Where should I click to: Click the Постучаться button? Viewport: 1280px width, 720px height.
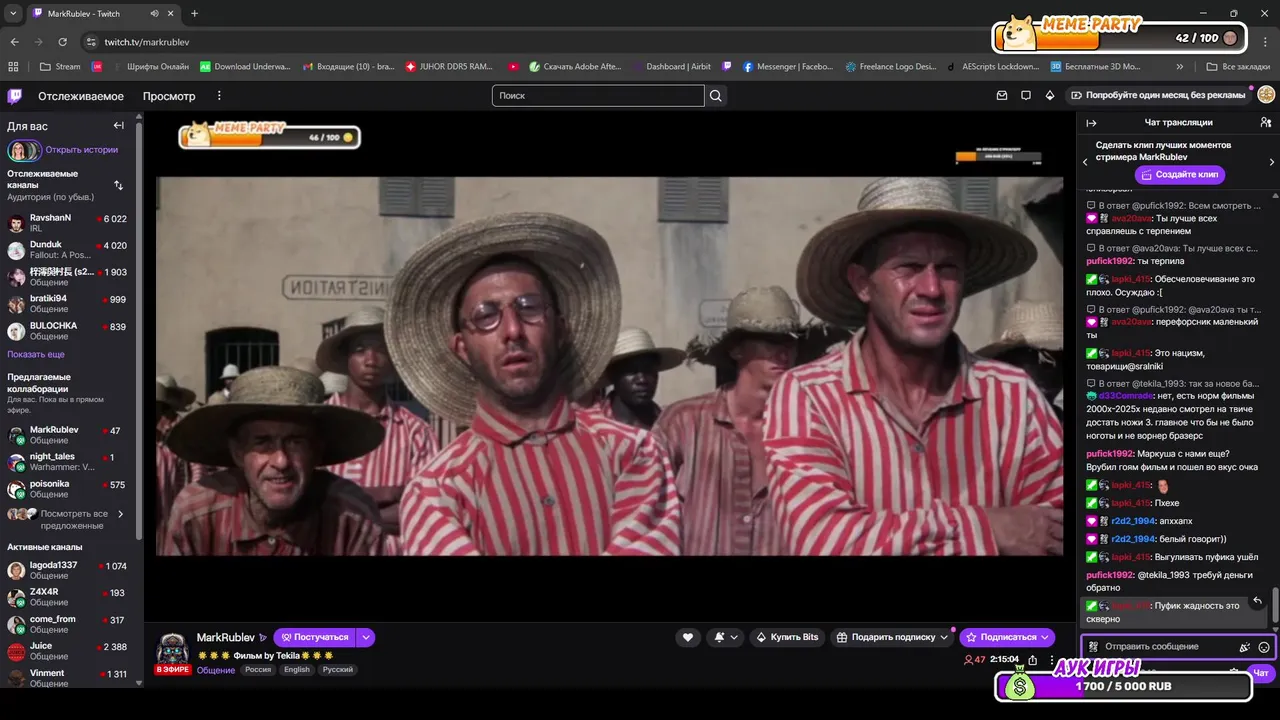pos(315,637)
